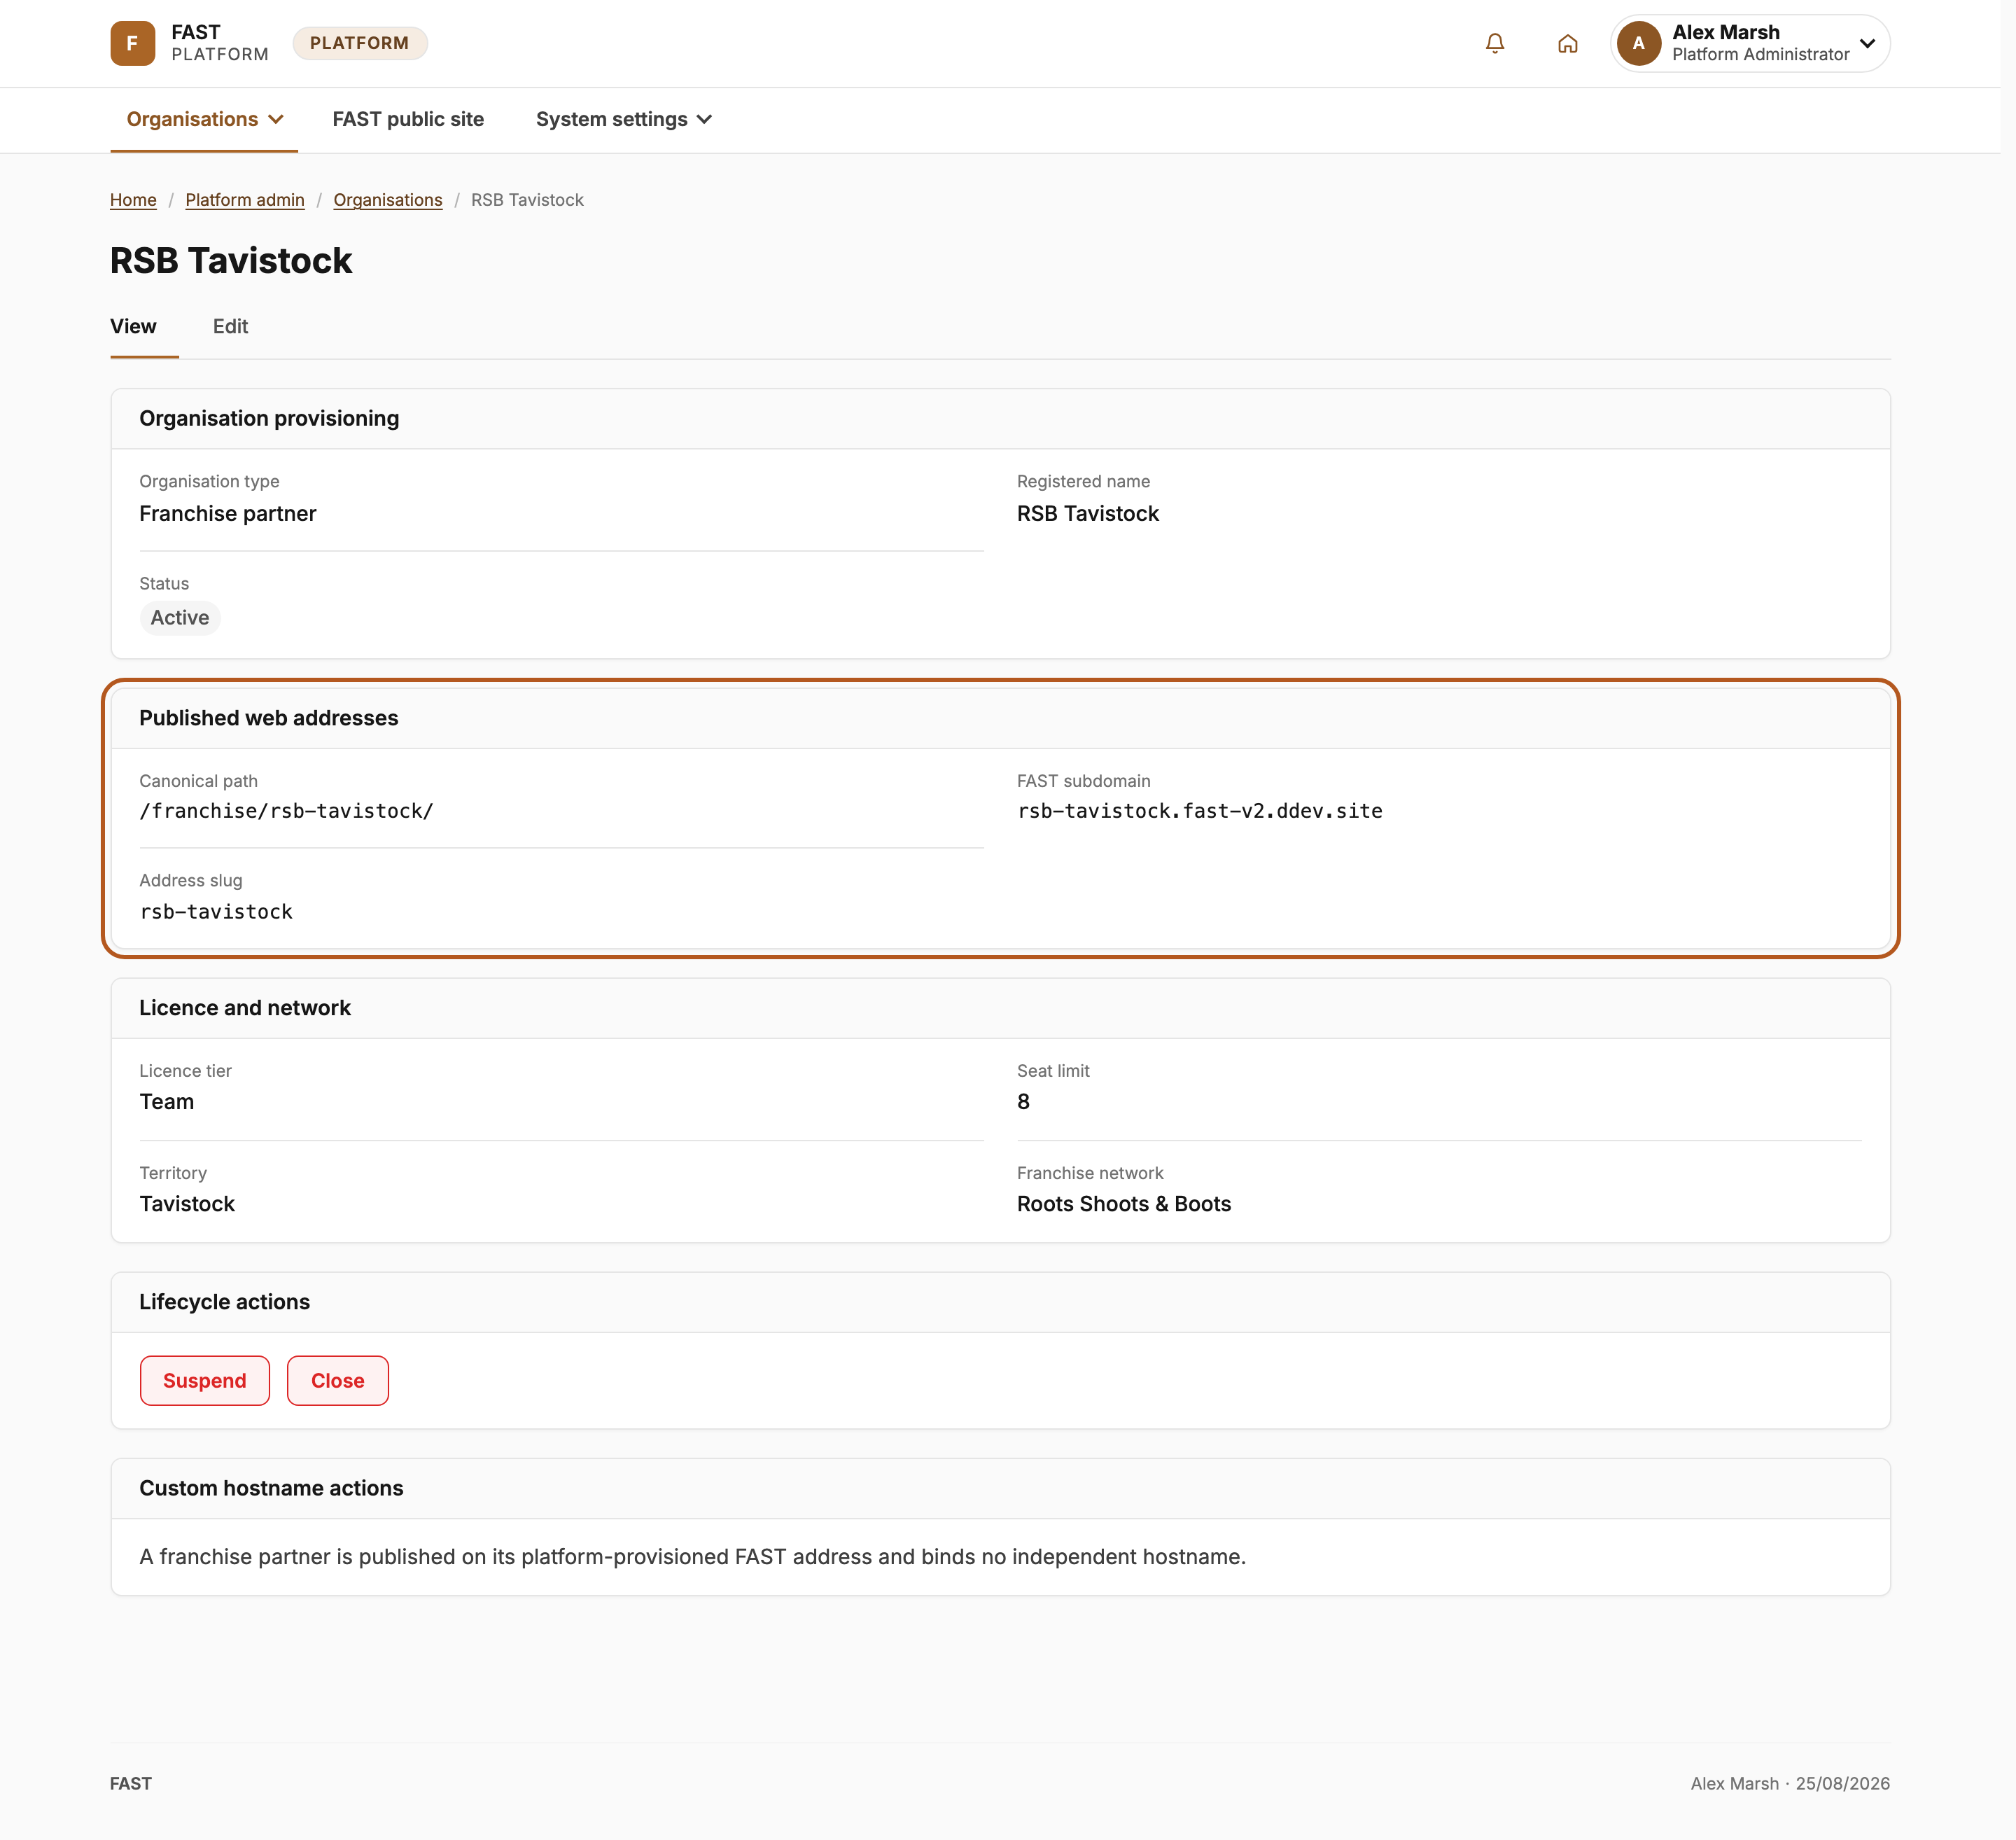Click the footer date Alex Marsh · 25/08/2026
2016x1840 pixels.
[x=1790, y=1783]
